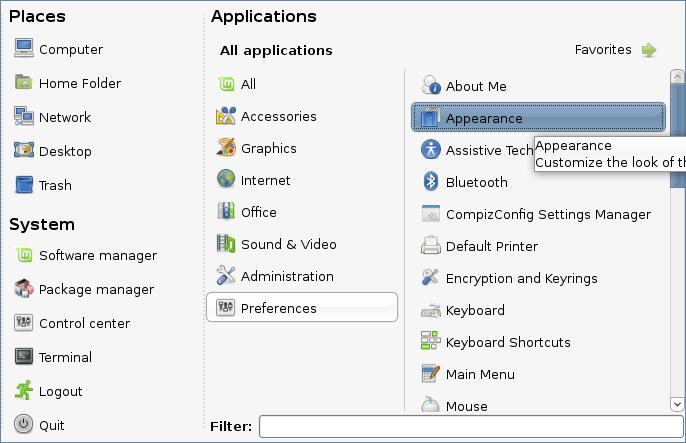The width and height of the screenshot is (686, 443).
Task: Open the CompizConfig Settings Manager icon
Action: tap(430, 214)
